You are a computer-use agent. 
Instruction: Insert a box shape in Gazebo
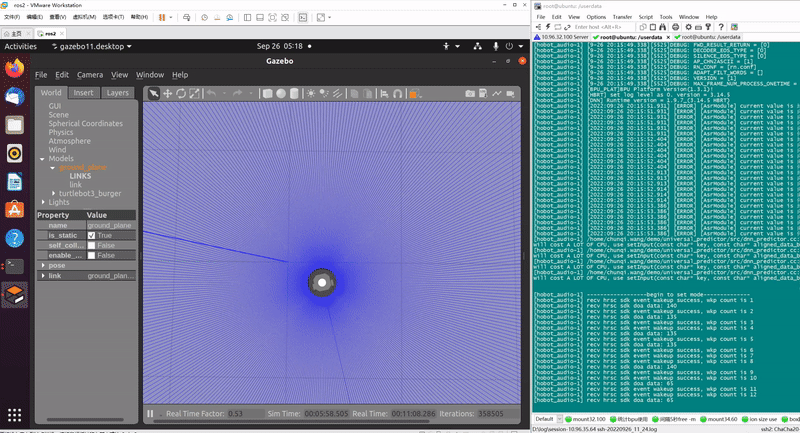267,93
